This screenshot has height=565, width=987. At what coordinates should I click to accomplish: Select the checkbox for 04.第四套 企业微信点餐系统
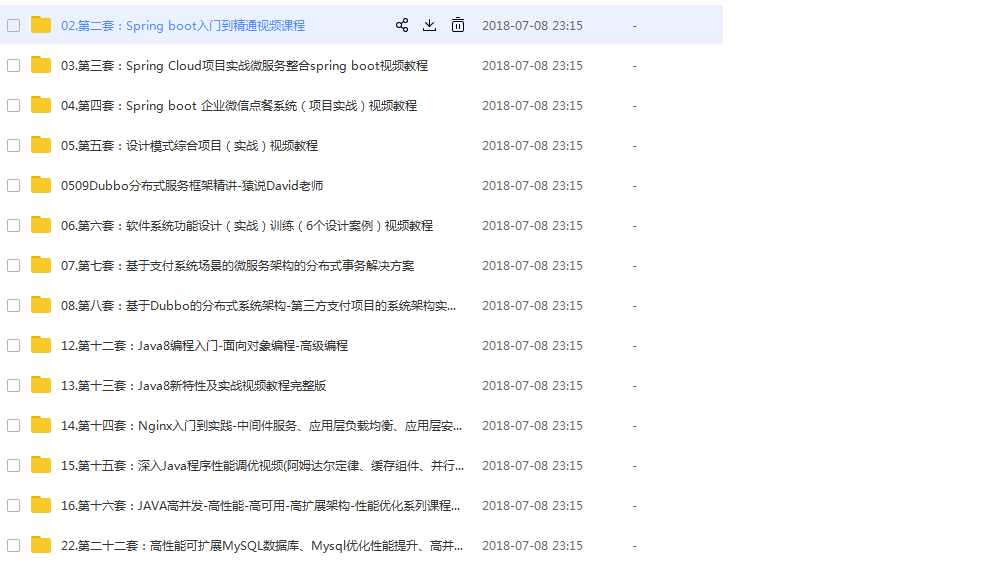[13, 106]
